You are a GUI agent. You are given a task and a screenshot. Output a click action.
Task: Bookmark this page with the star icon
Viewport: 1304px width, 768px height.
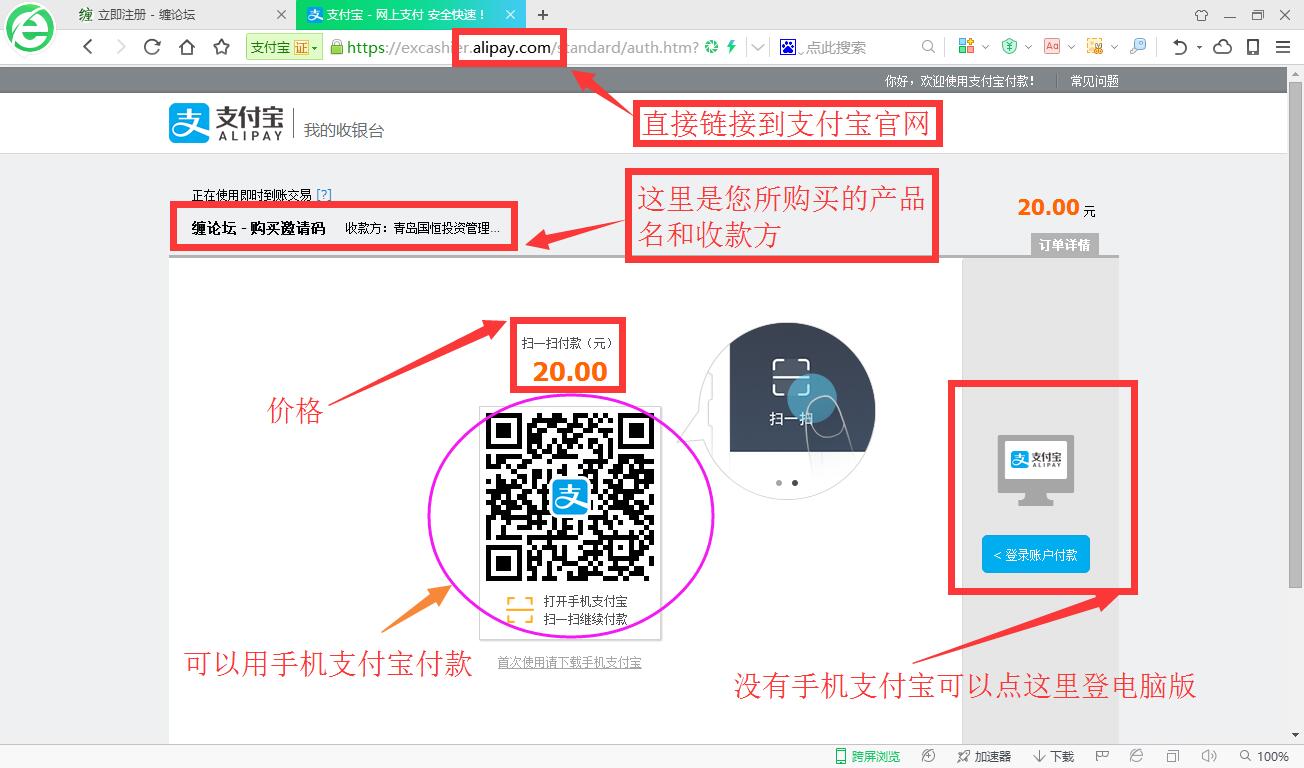coord(221,47)
